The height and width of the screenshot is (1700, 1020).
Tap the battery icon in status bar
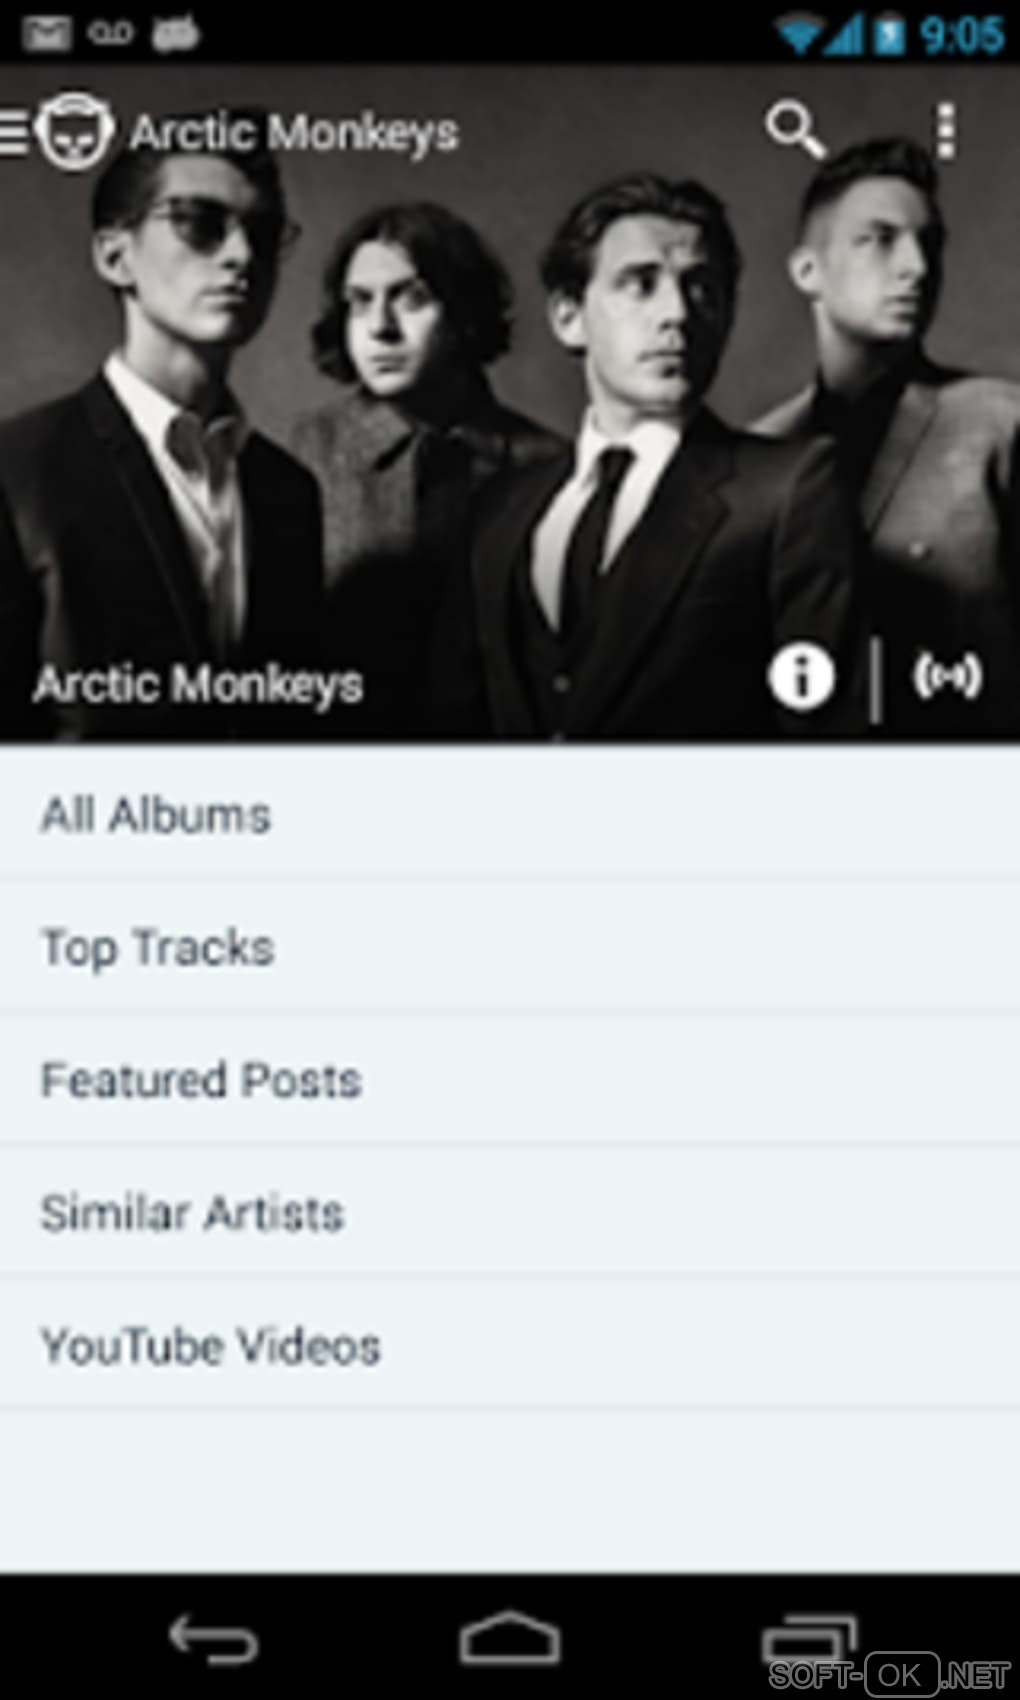pos(888,35)
